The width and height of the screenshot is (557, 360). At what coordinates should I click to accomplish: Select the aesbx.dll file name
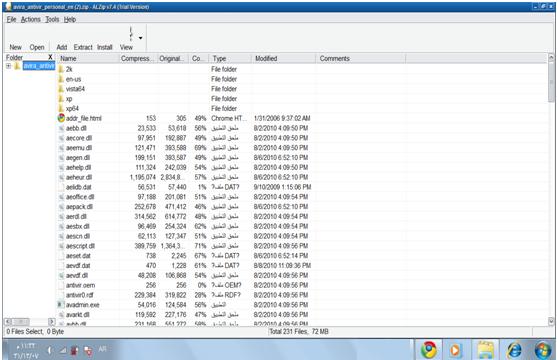coord(77,226)
